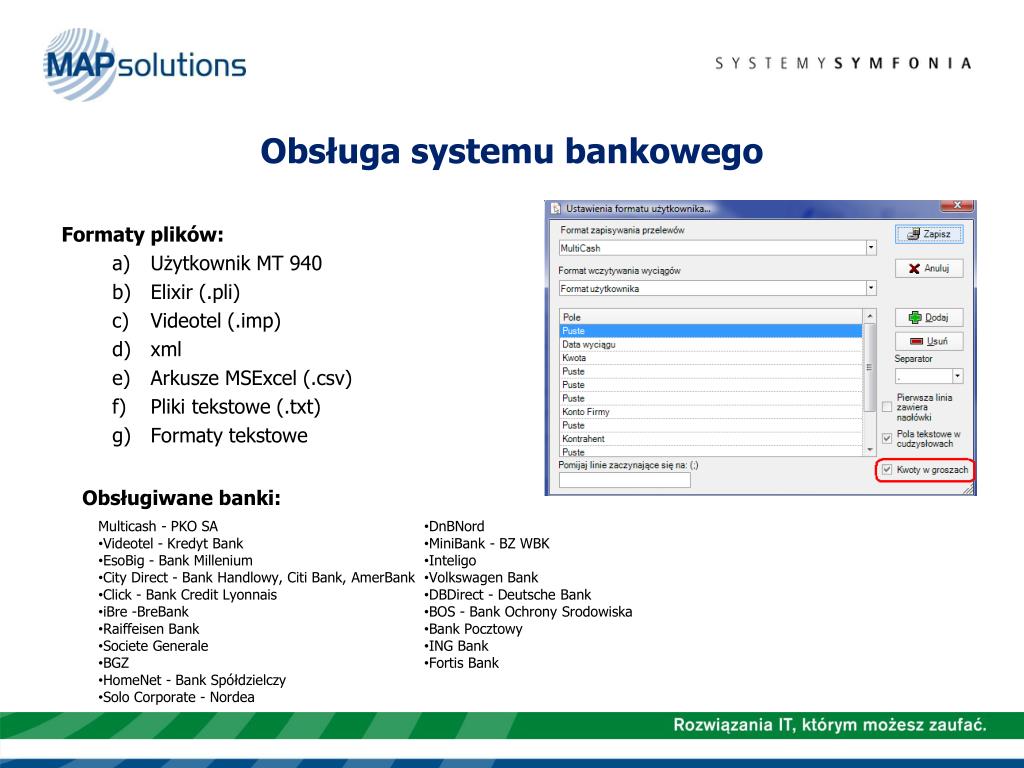The image size is (1024, 768).
Task: Click the MAPsolutions logo
Action: point(144,65)
